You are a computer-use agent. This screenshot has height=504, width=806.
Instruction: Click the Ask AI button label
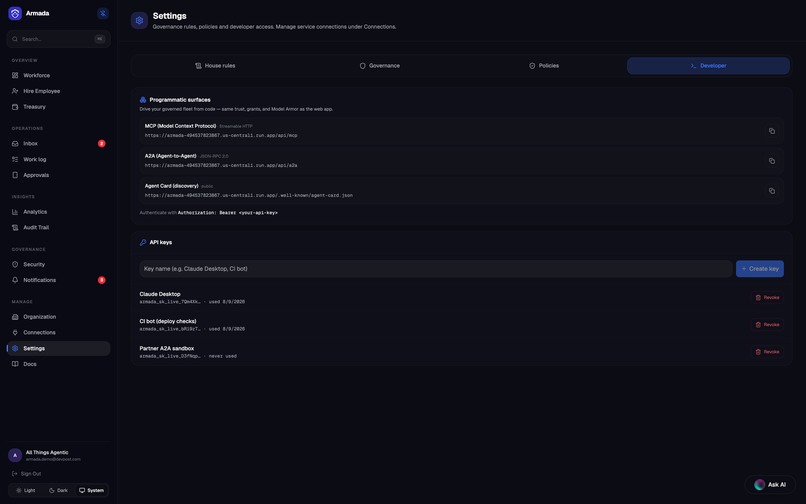pos(777,484)
